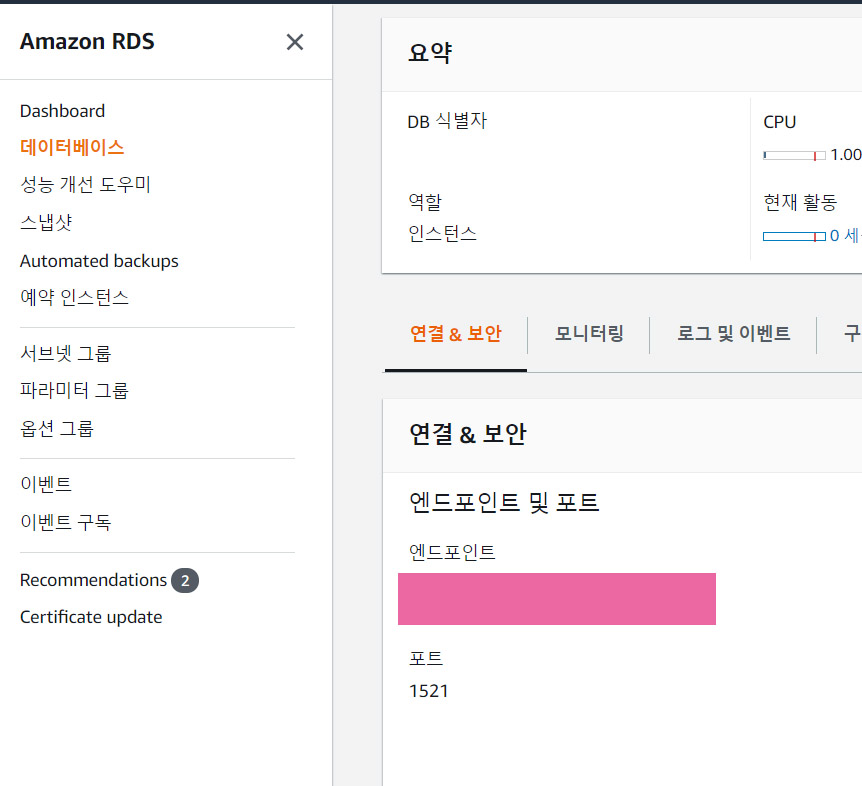Open 파라미터 그룹 page
Screen dimensions: 862x786
pyautogui.click(x=74, y=390)
